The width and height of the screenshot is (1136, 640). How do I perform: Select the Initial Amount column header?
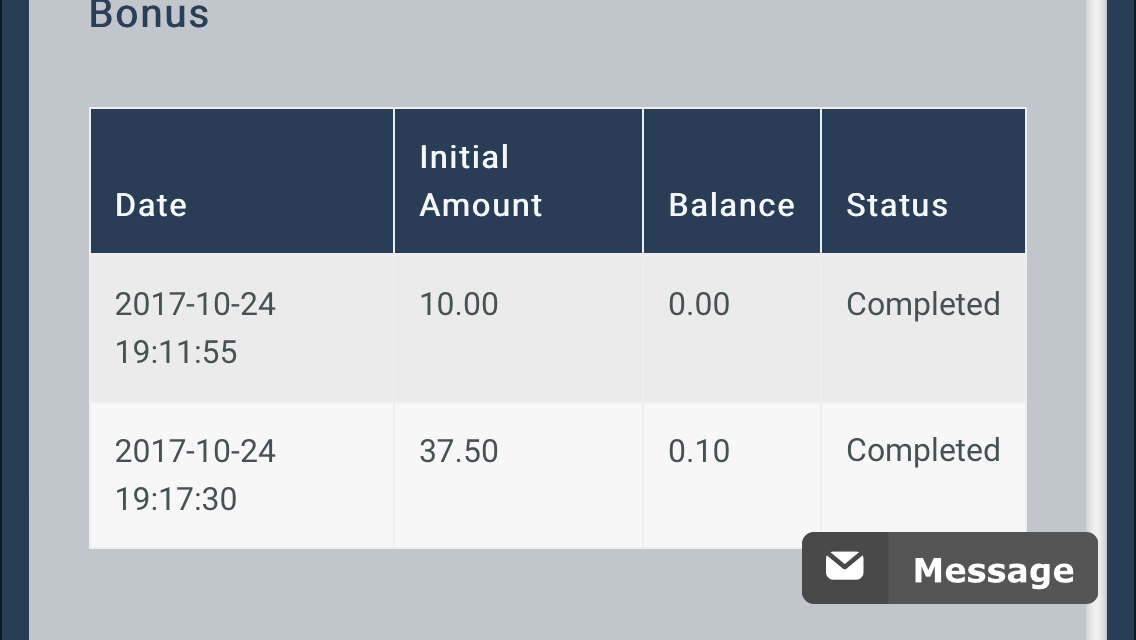point(519,181)
